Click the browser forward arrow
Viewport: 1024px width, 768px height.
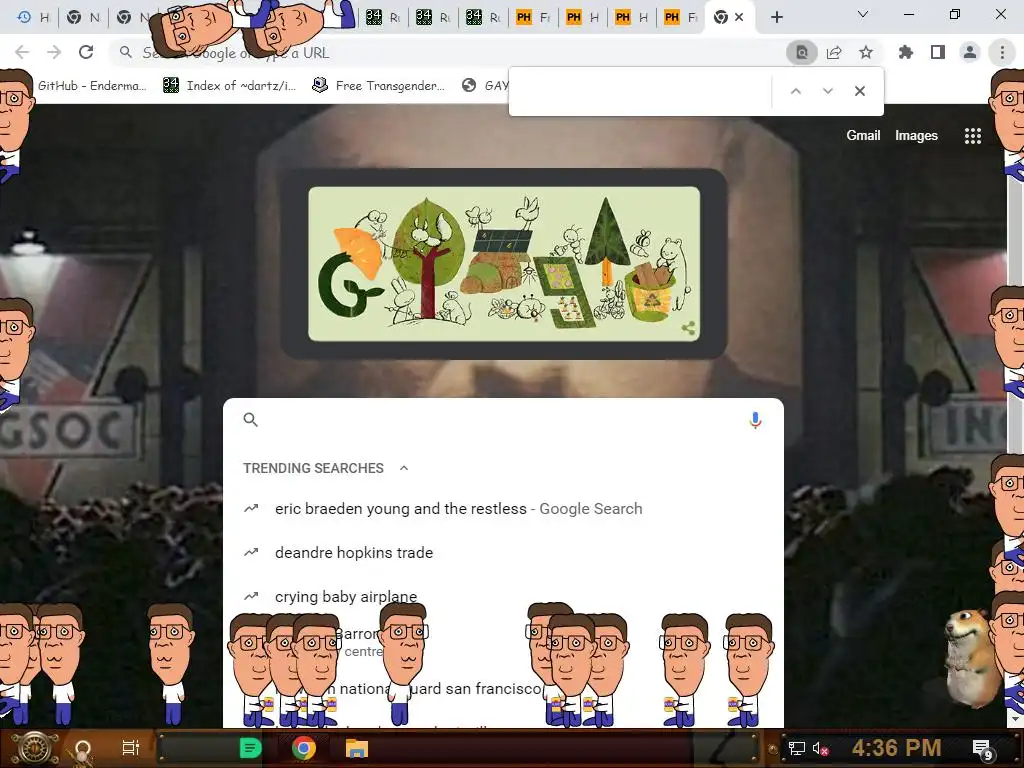pos(54,52)
